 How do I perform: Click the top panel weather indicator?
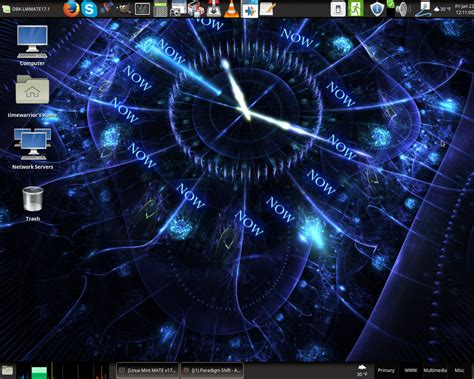click(442, 9)
